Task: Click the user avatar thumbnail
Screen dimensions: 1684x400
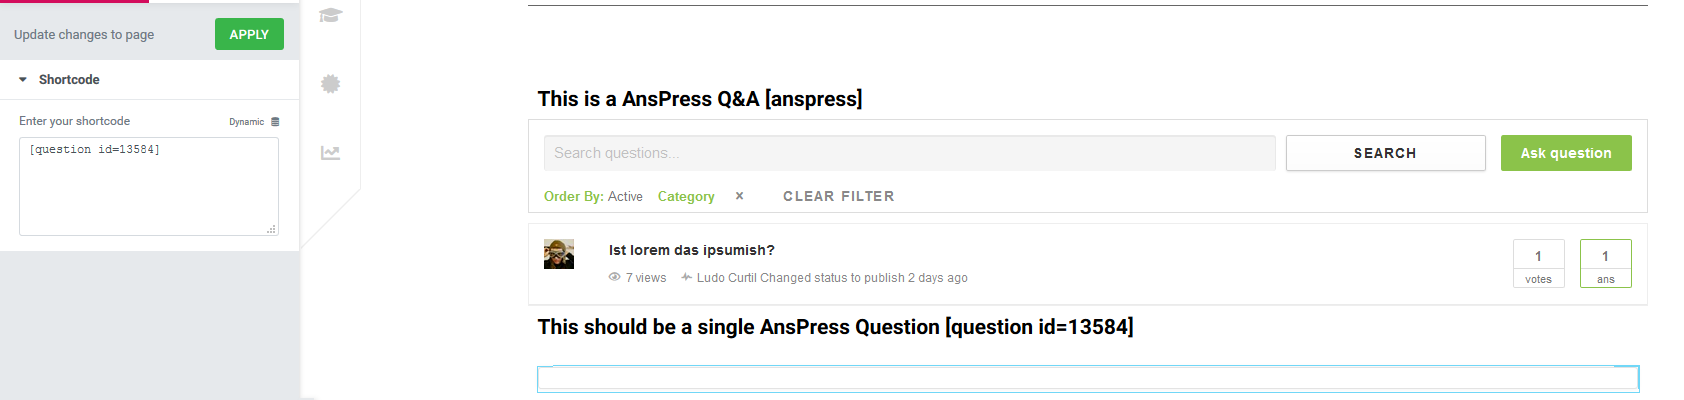Action: tap(559, 254)
